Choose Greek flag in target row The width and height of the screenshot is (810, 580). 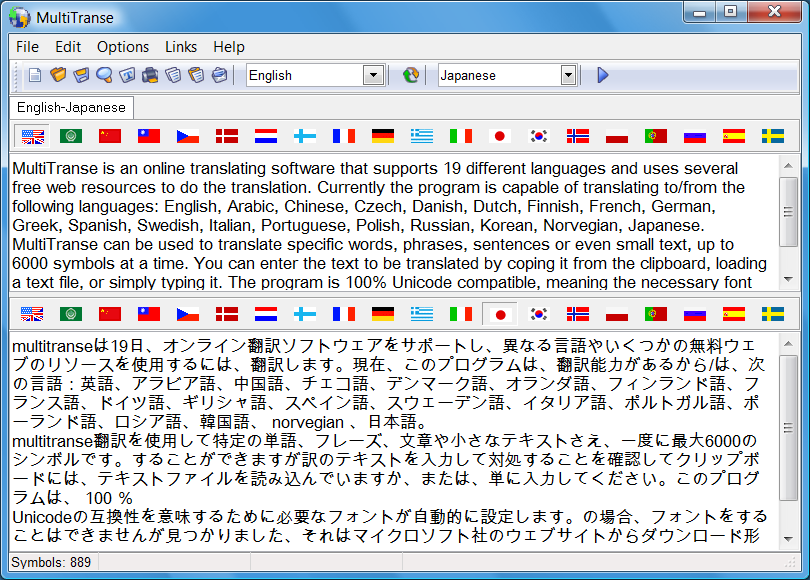422,314
